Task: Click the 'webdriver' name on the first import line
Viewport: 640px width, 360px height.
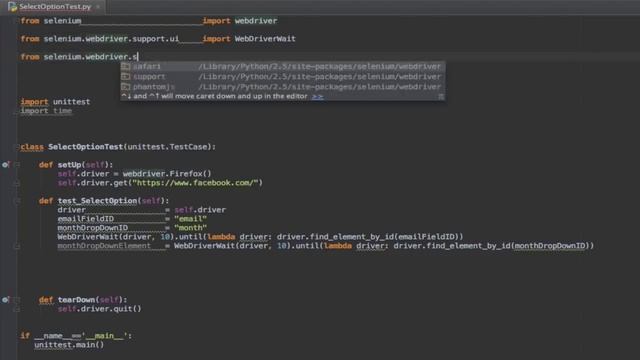Action: point(256,20)
